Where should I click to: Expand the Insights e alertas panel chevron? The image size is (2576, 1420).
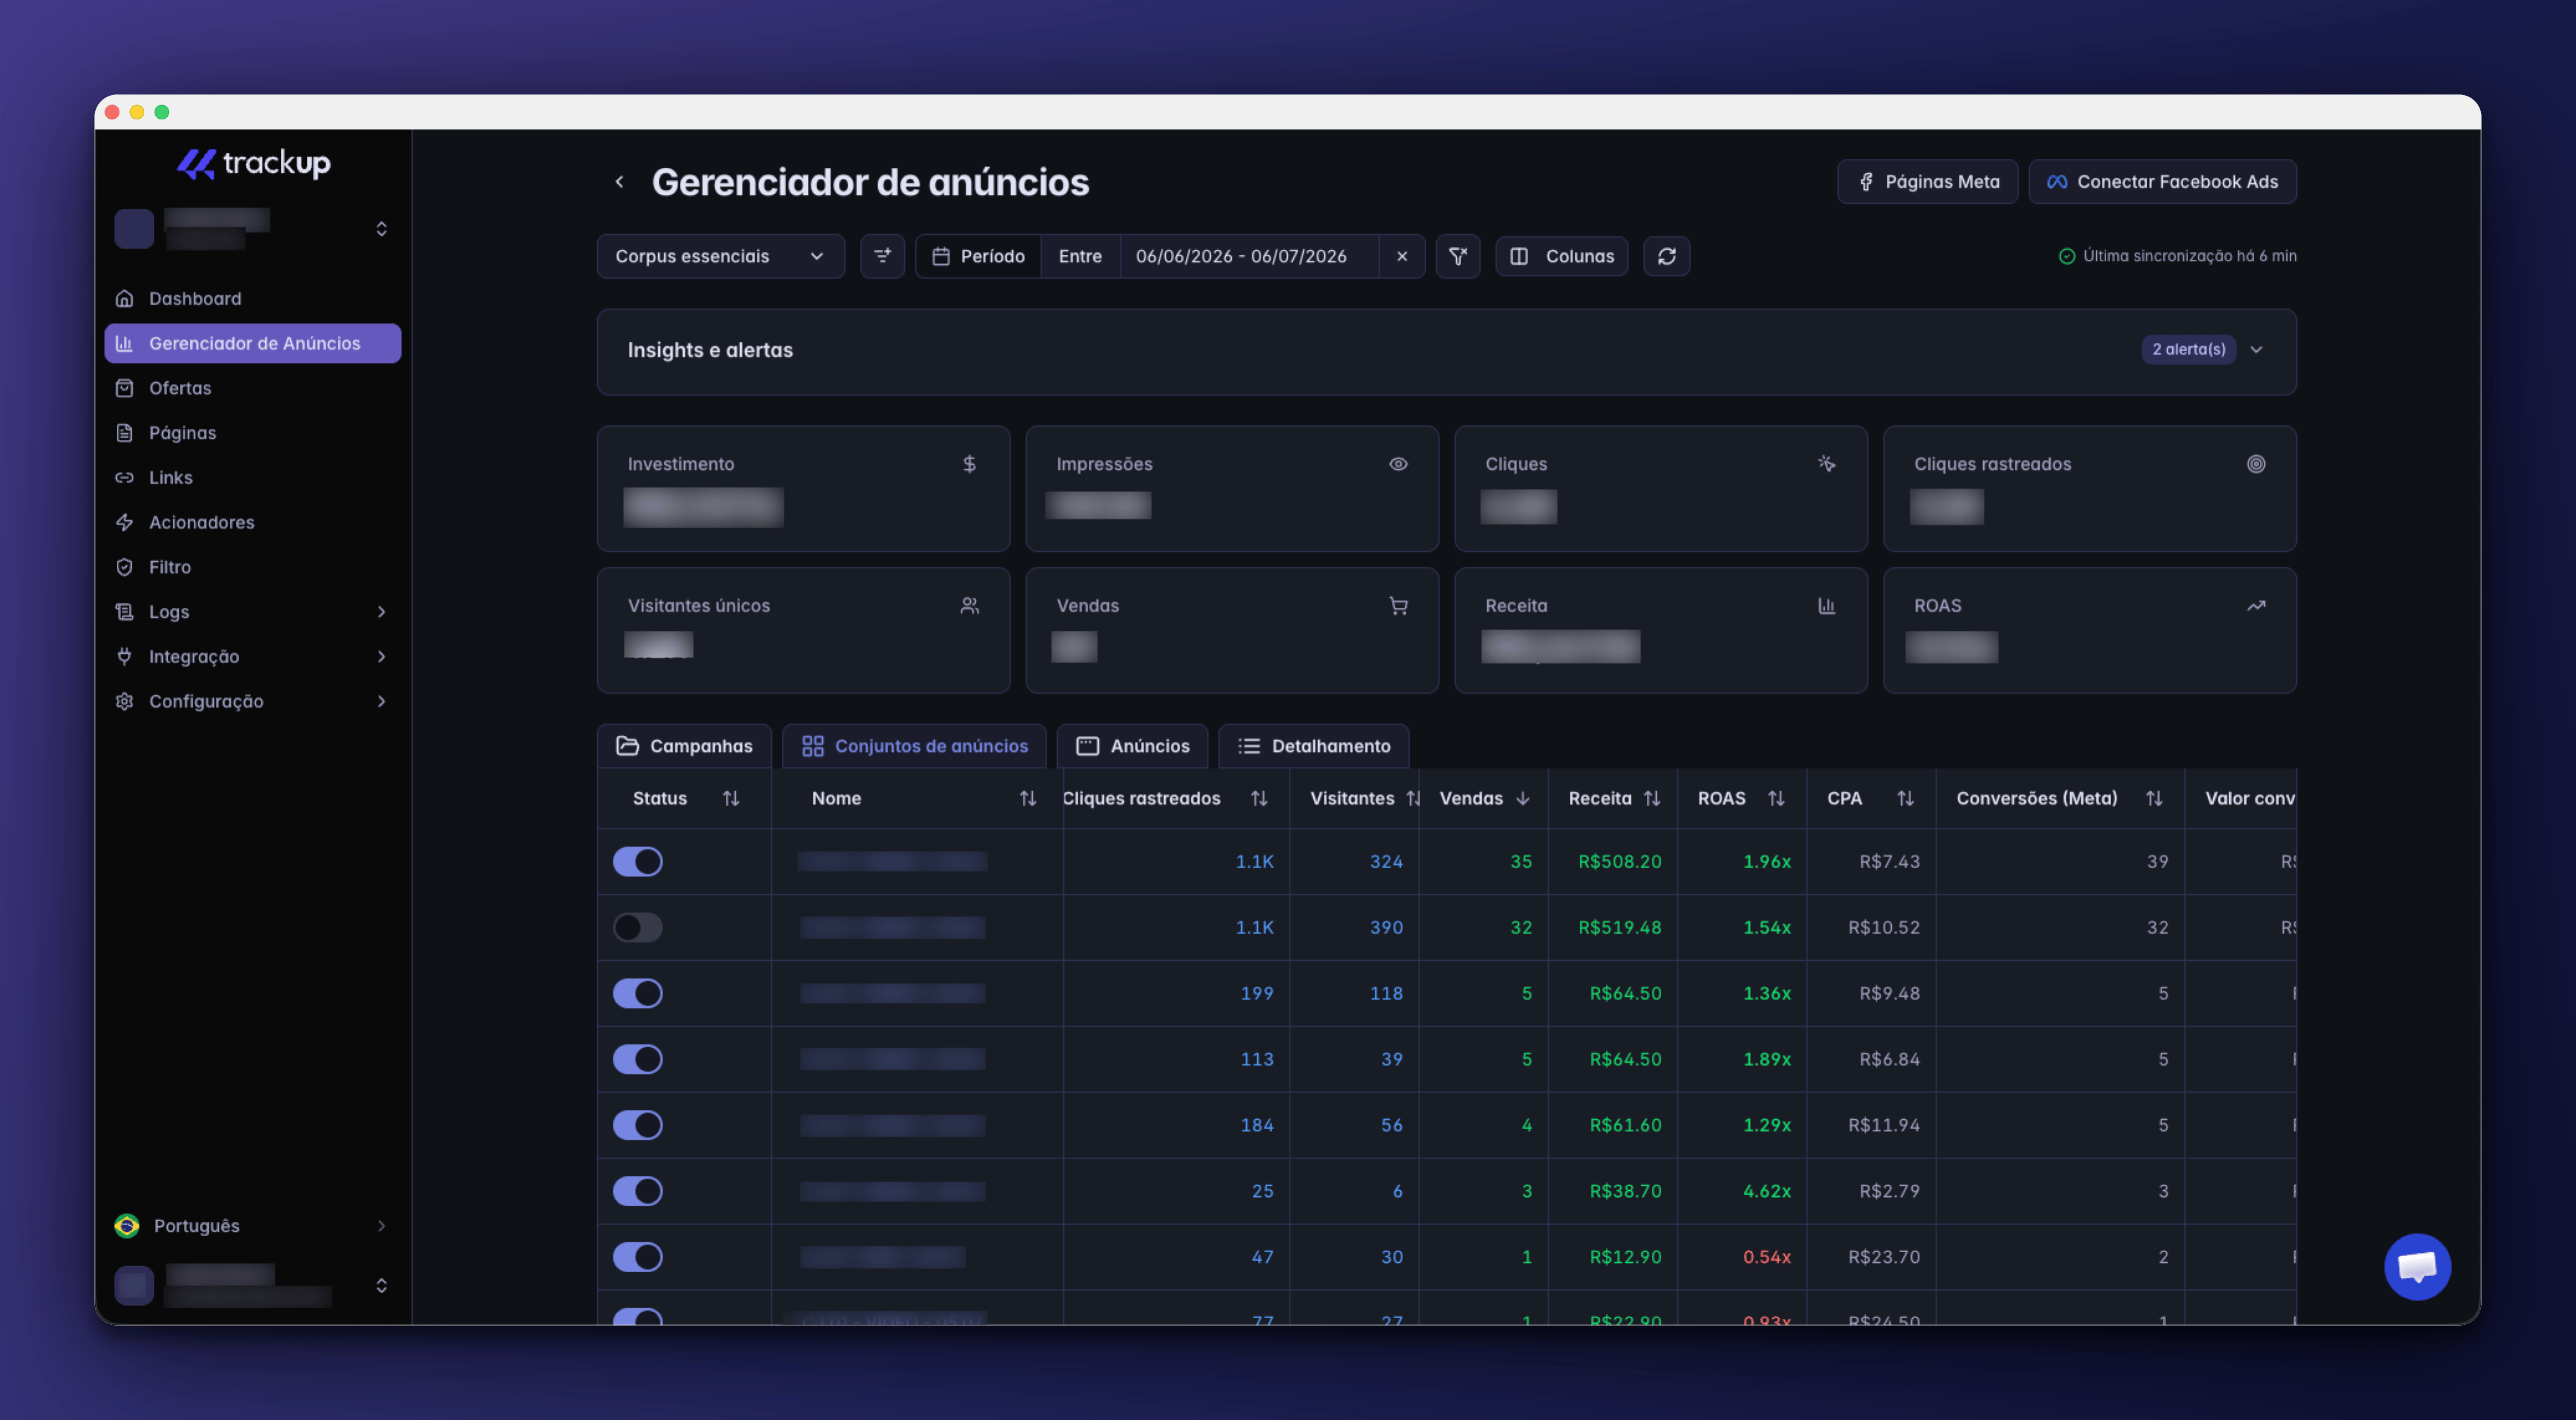pos(2256,350)
